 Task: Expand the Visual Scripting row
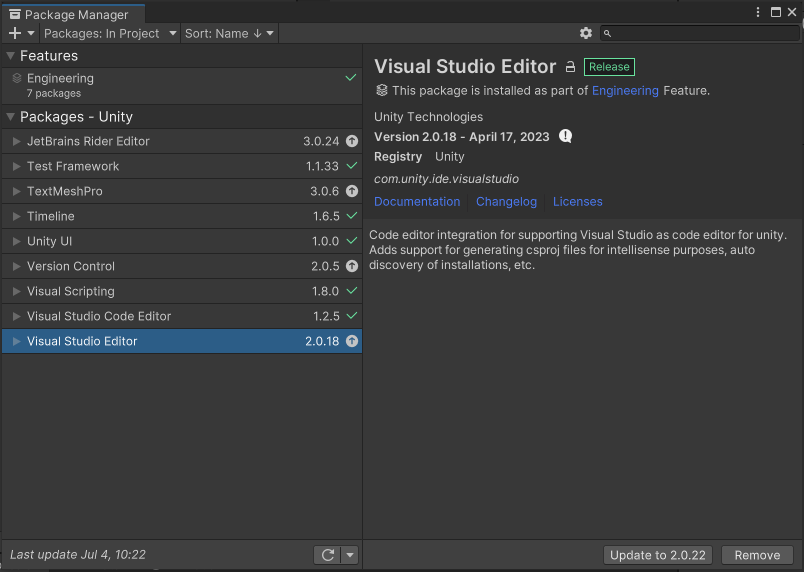coord(16,291)
